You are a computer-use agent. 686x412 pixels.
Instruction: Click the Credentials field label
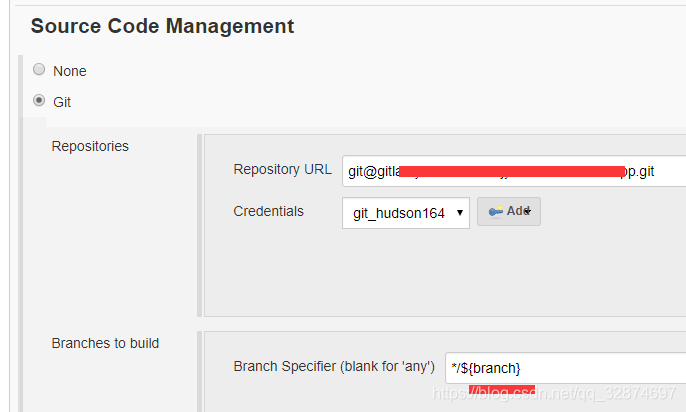268,211
